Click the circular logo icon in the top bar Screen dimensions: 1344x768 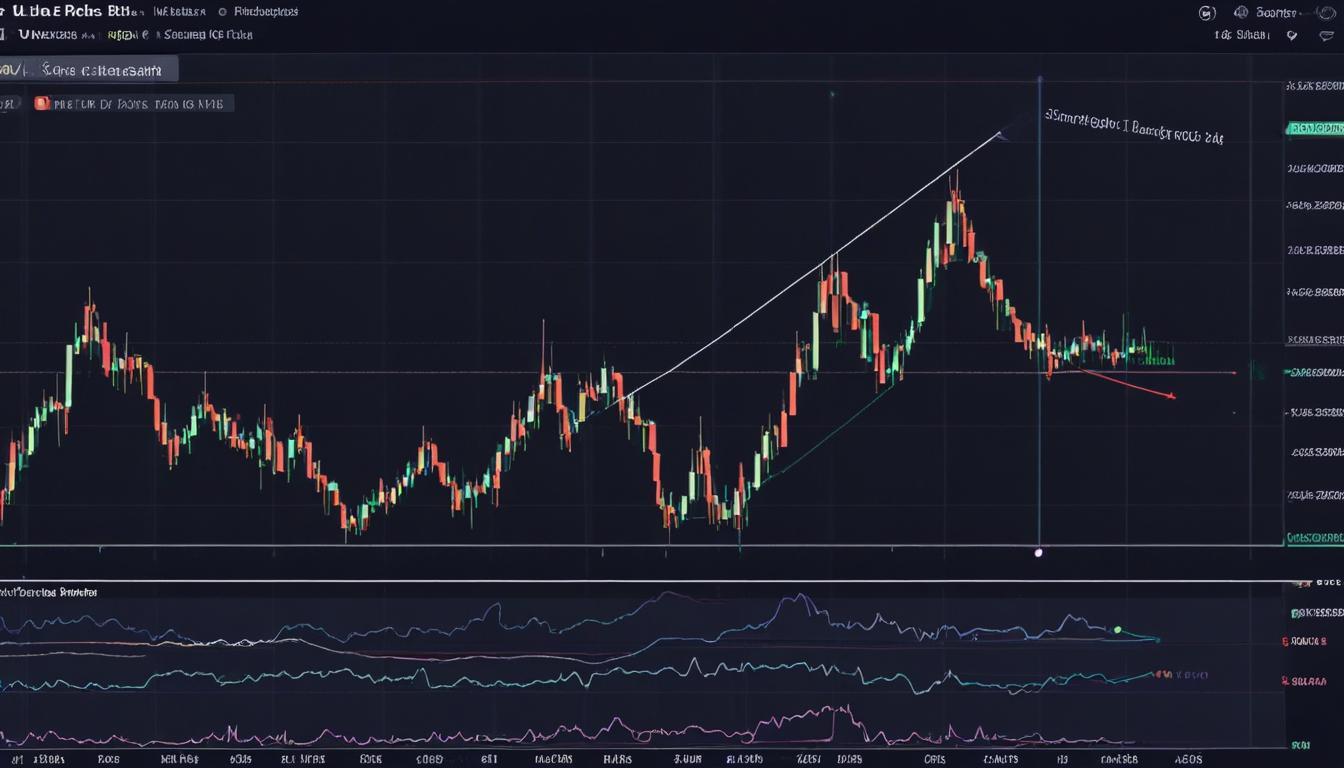pyautogui.click(x=1207, y=13)
